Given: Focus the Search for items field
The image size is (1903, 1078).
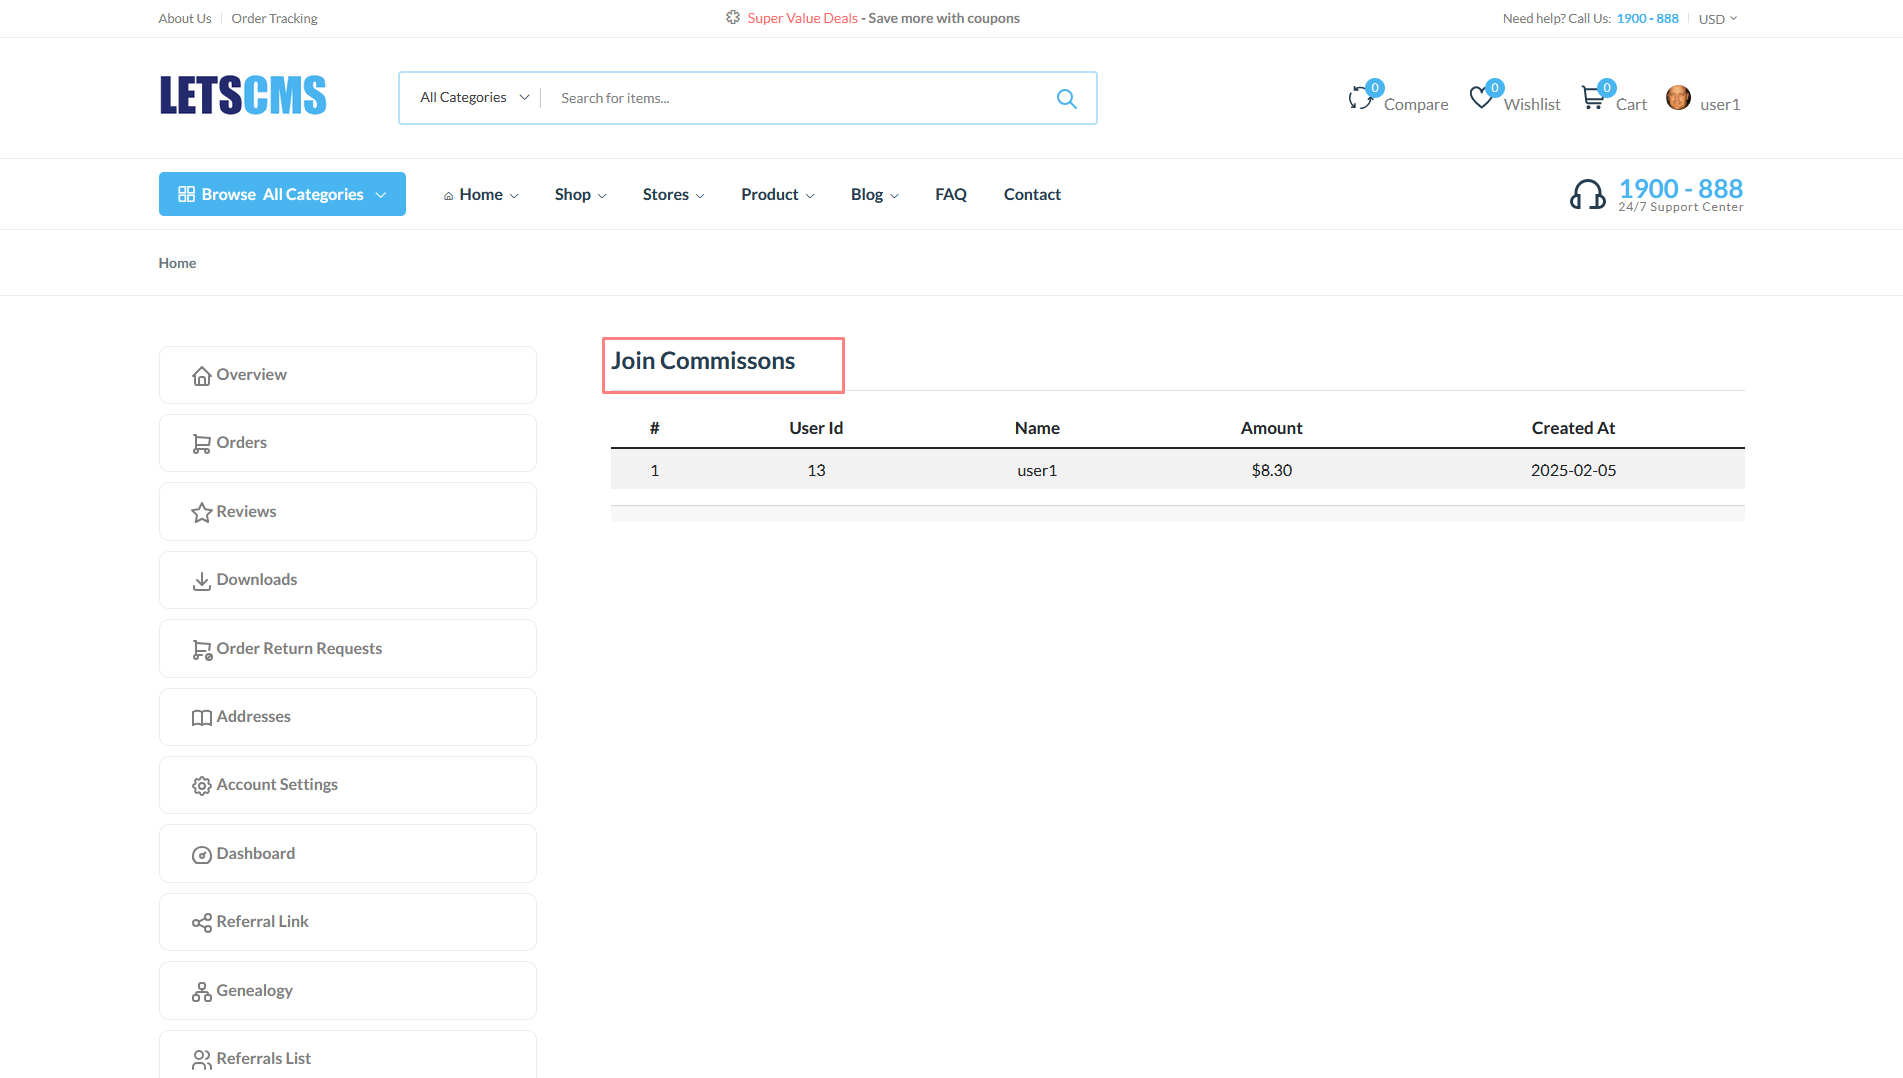Looking at the screenshot, I should pos(790,98).
